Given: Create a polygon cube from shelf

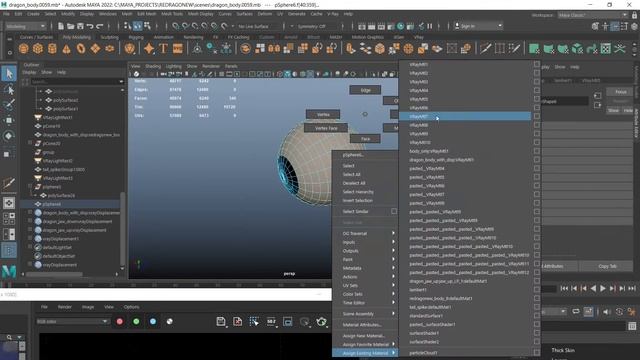Looking at the screenshot, I should (38, 49).
